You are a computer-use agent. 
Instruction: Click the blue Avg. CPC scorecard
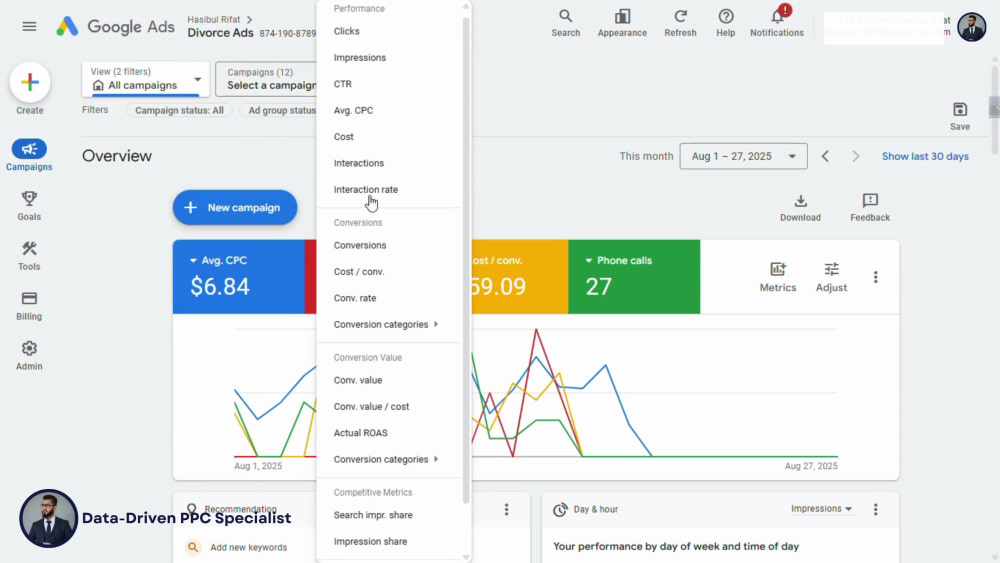(x=239, y=277)
